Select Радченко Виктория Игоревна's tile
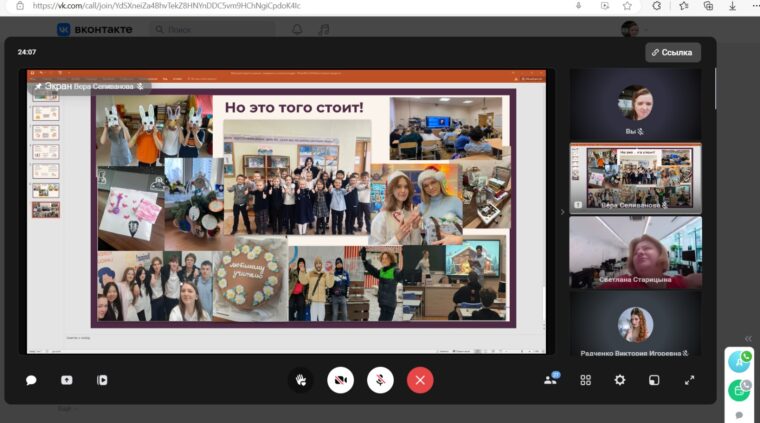This screenshot has width=760, height=423. (x=635, y=325)
